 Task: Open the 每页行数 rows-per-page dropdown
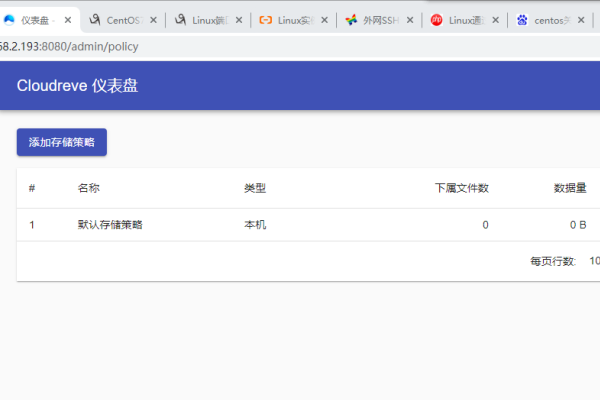click(x=594, y=261)
